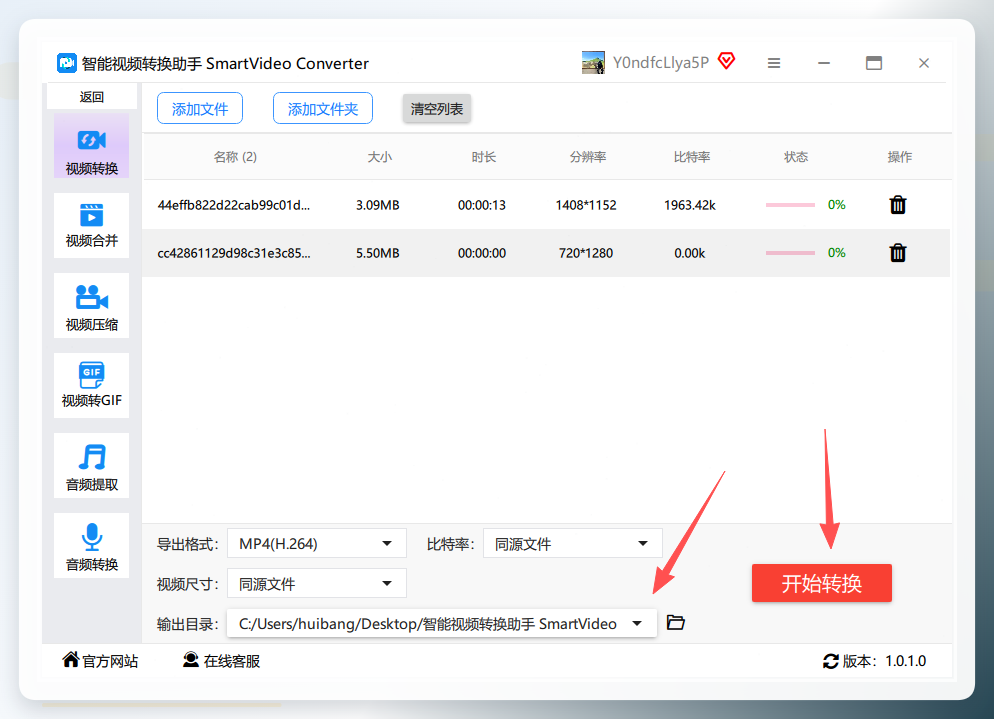Open the 视频转GIF tool
The height and width of the screenshot is (719, 994).
pyautogui.click(x=91, y=385)
